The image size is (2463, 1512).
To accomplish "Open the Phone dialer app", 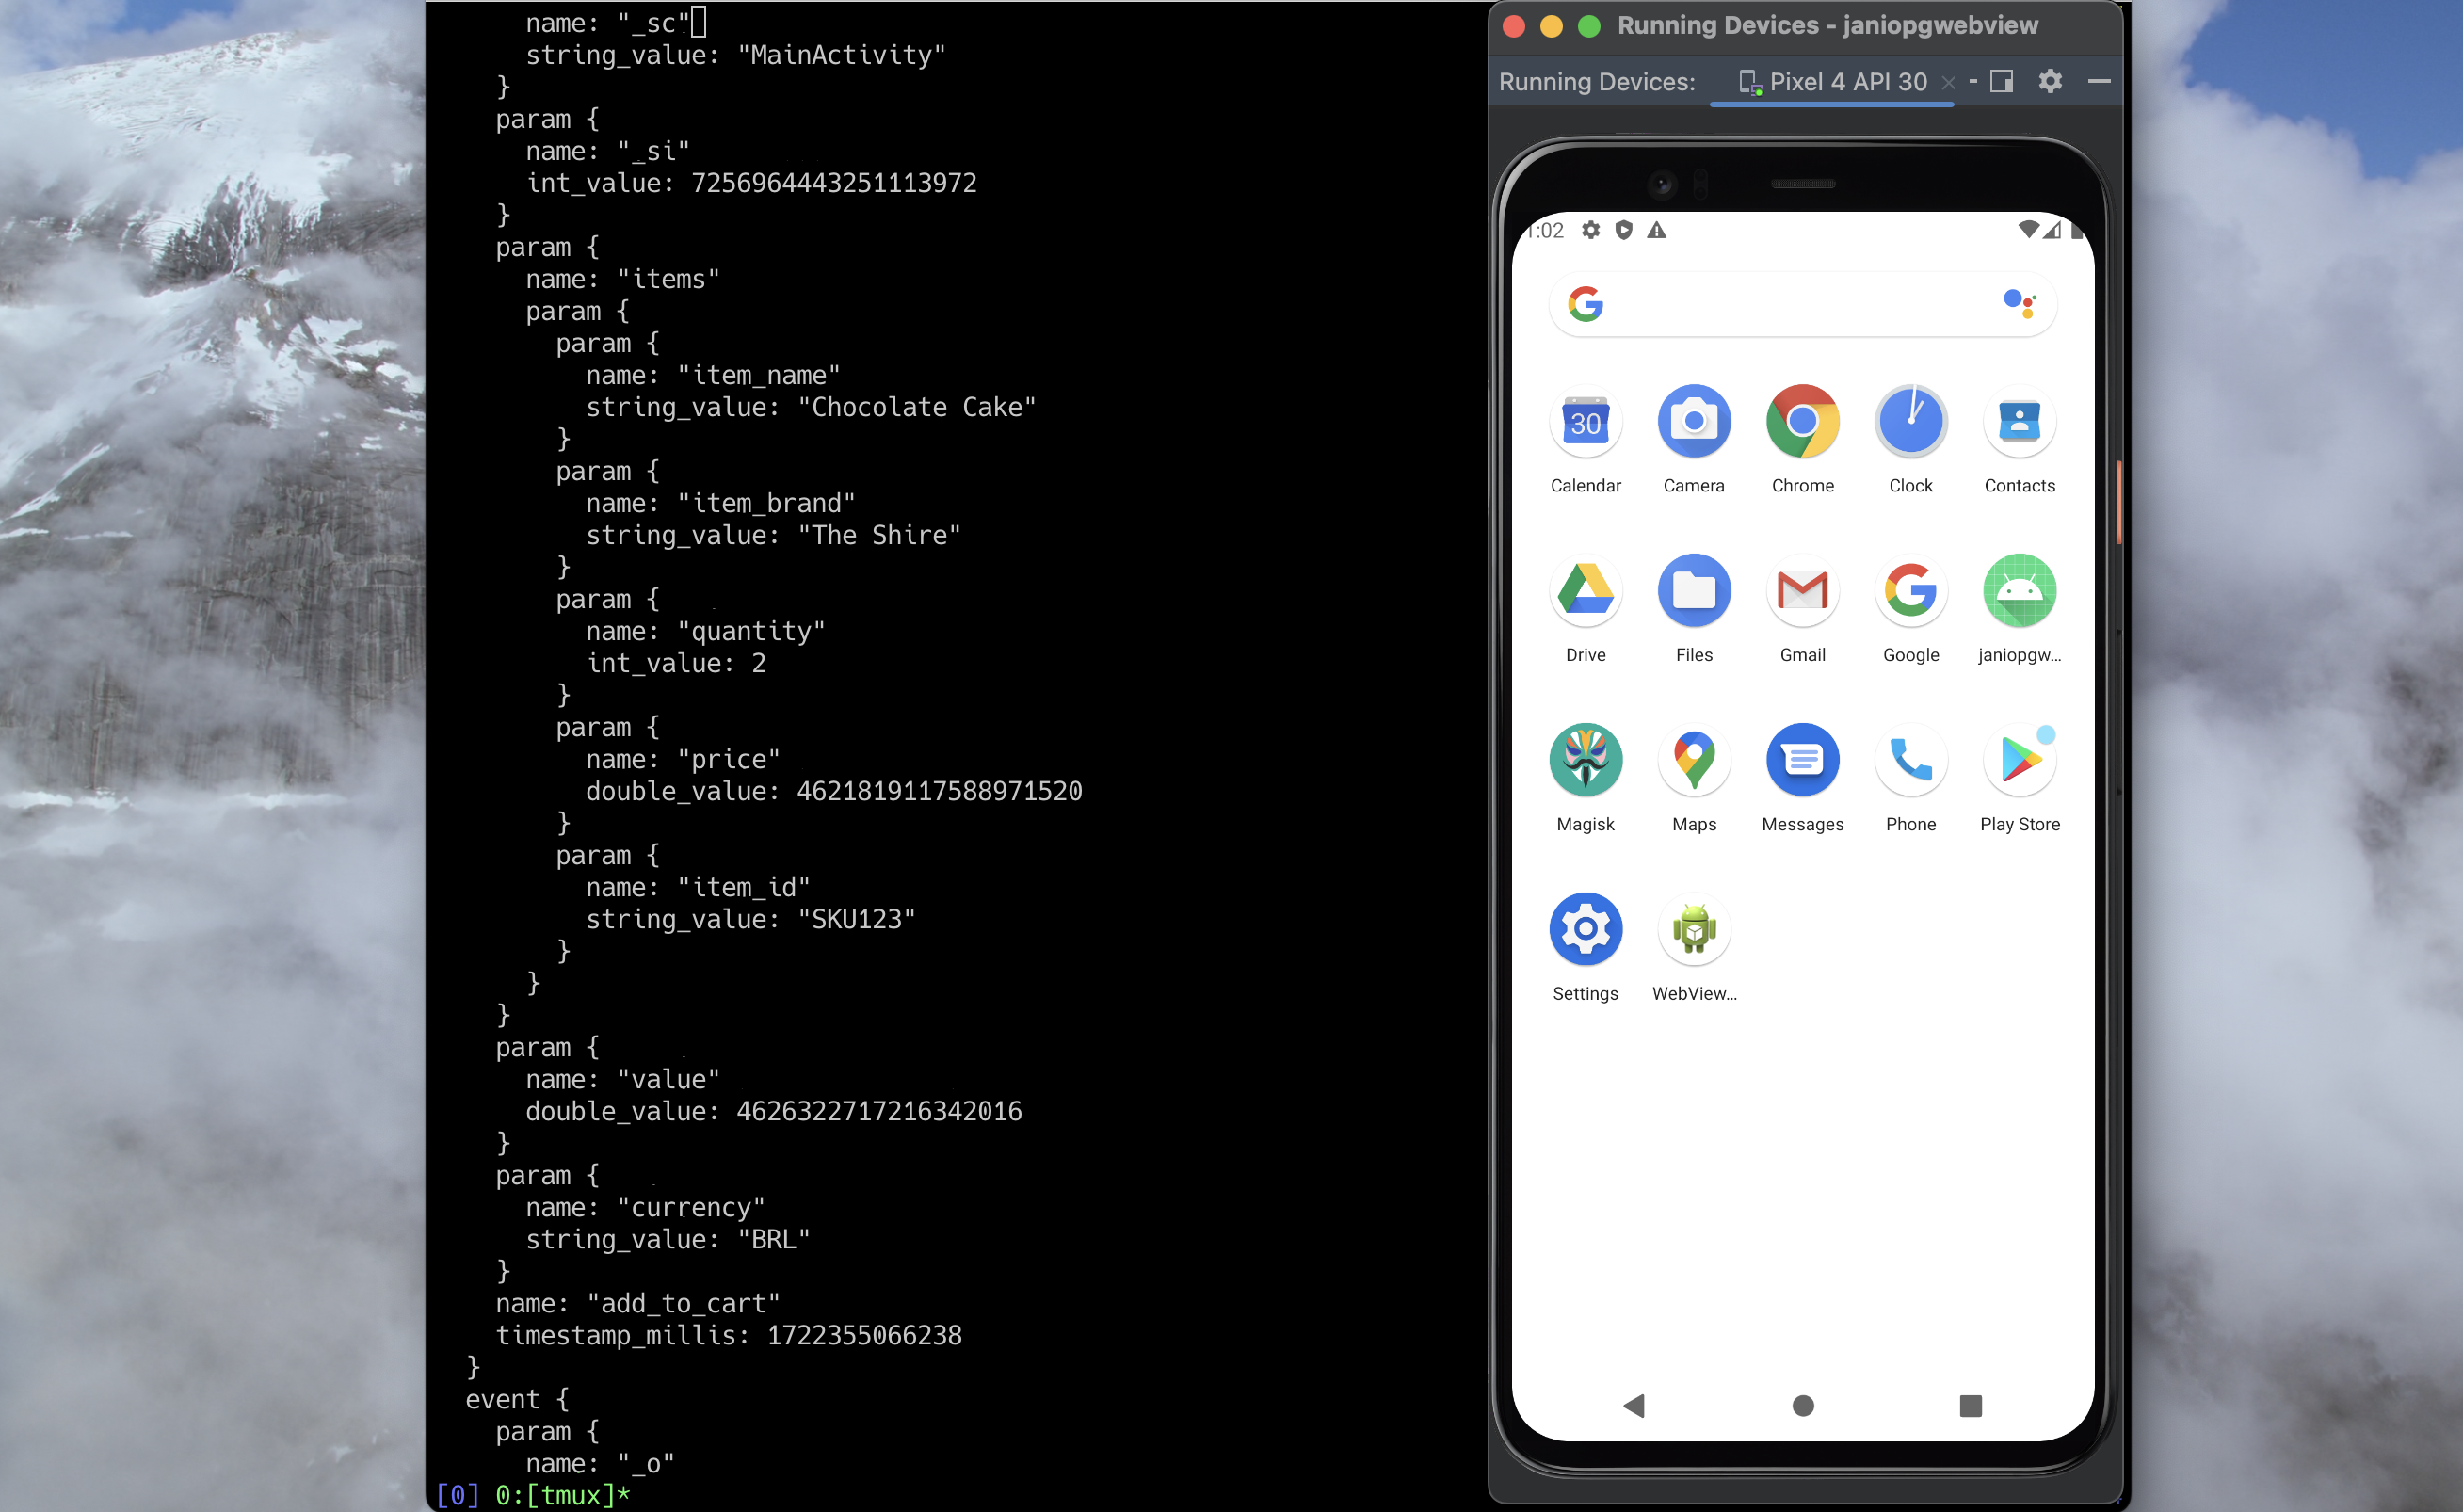I will click(x=1910, y=760).
